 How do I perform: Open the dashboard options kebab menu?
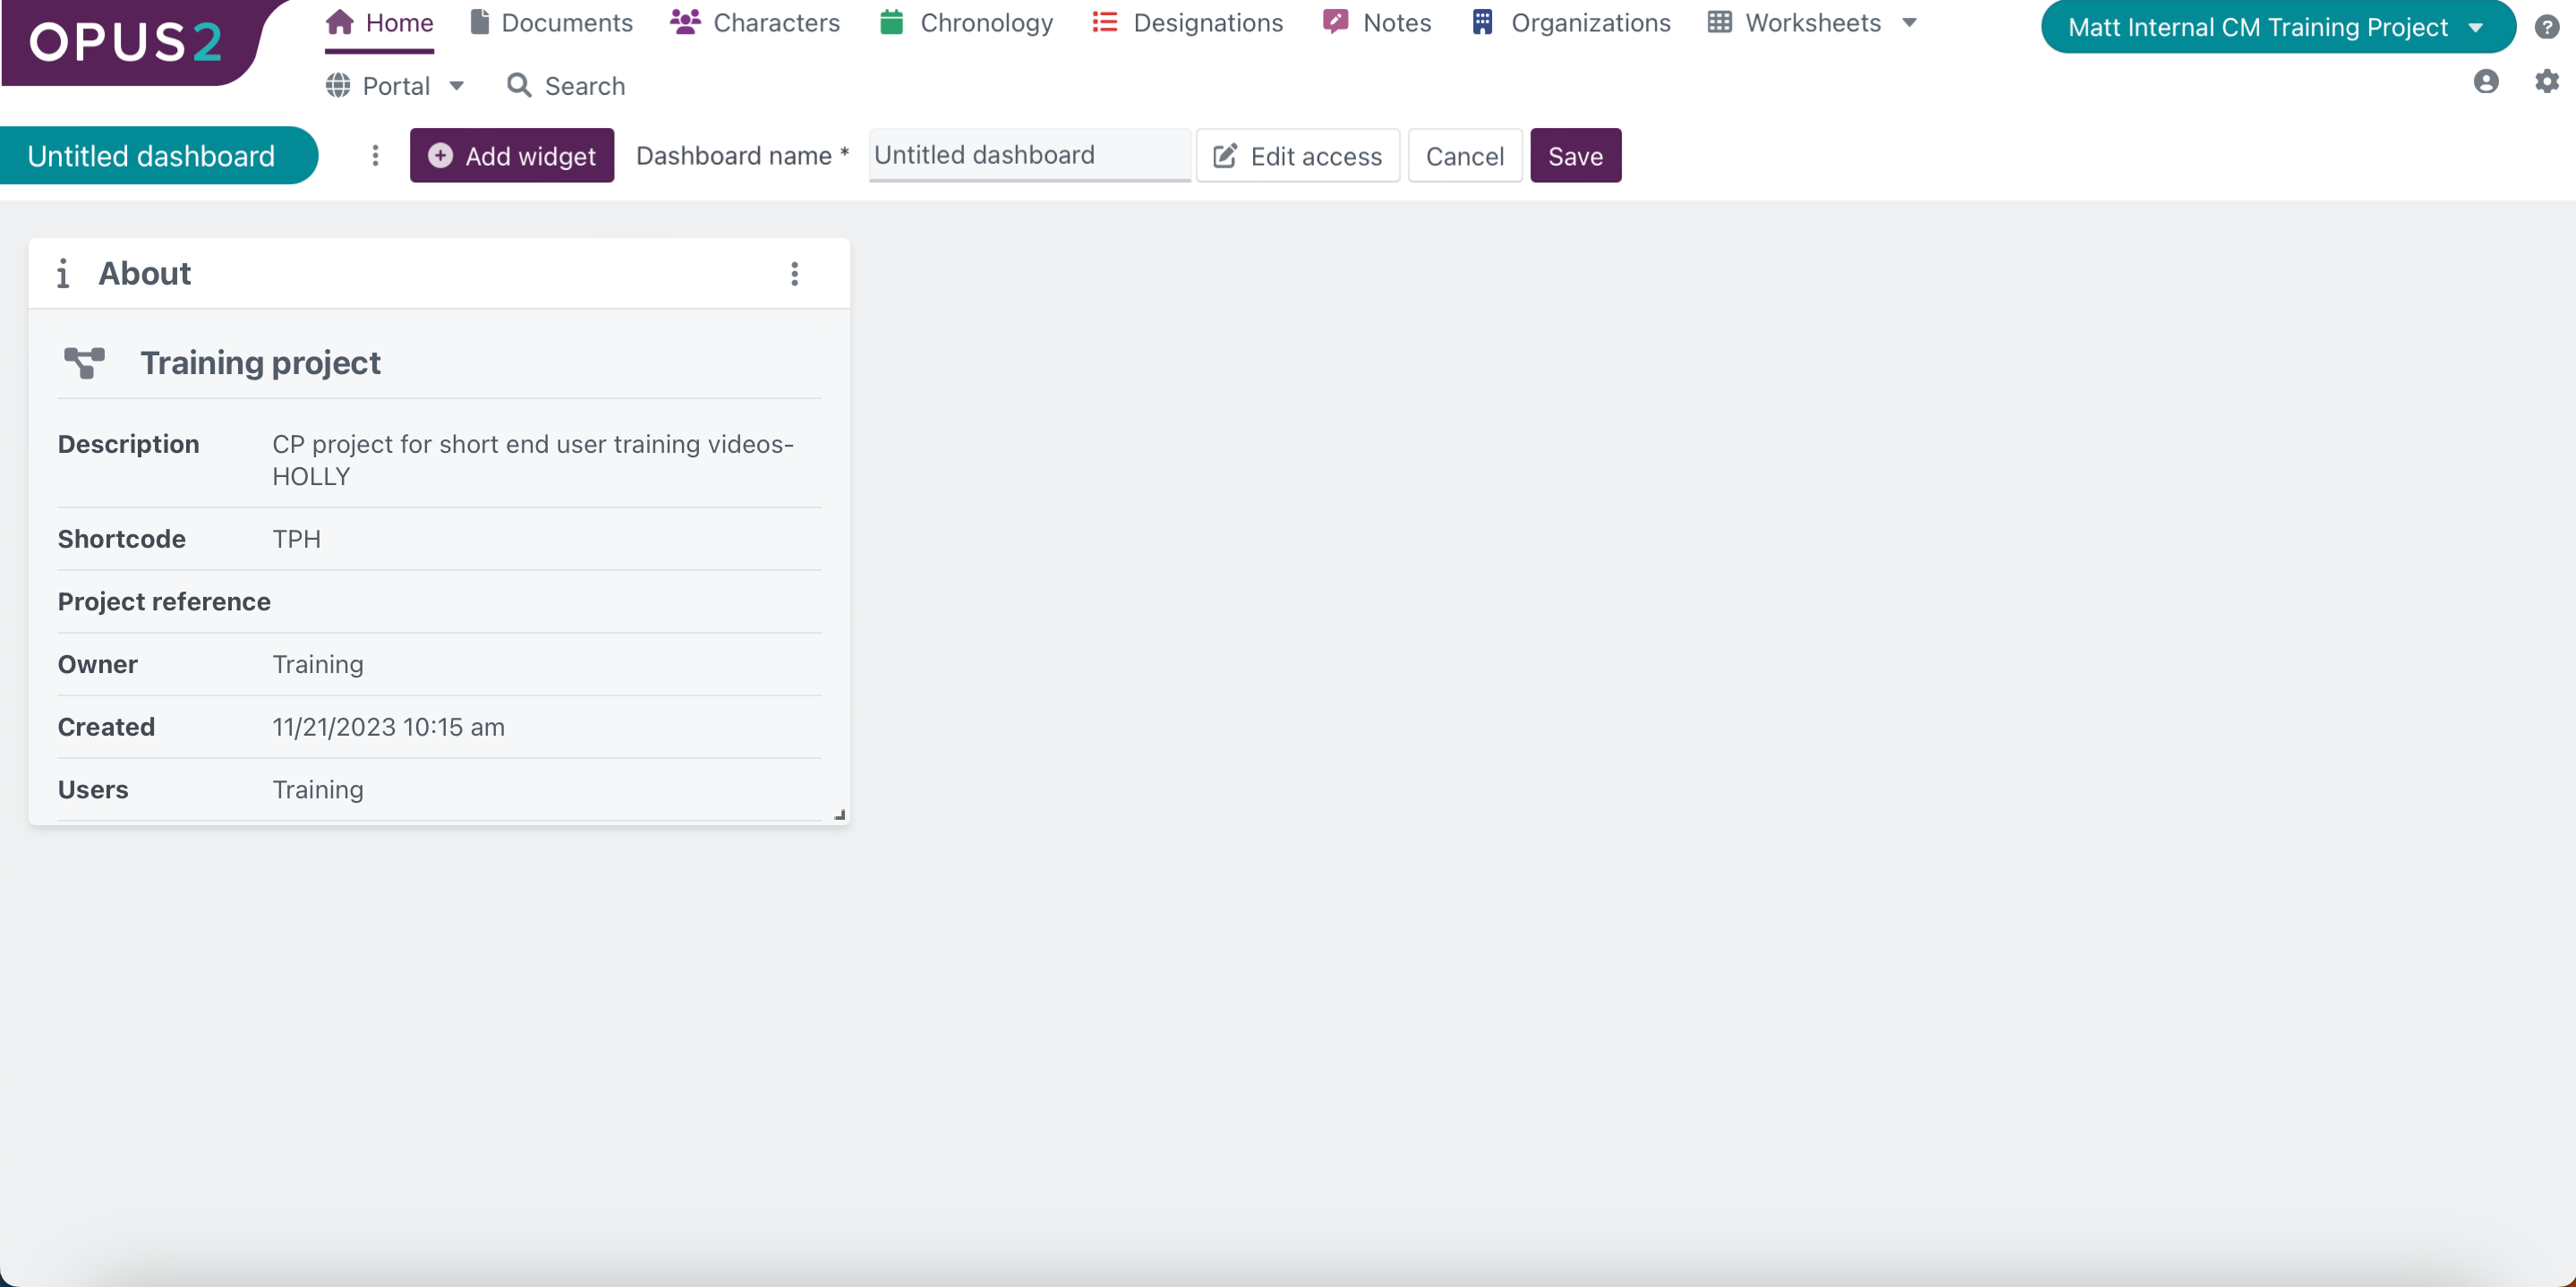pos(375,156)
